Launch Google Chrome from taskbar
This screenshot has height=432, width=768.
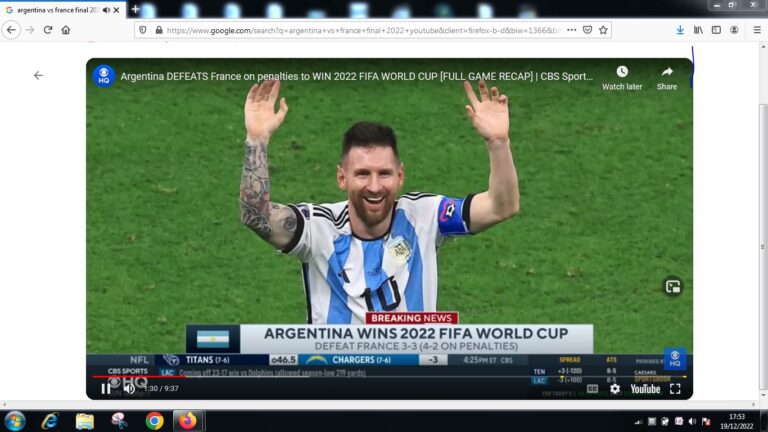[154, 421]
